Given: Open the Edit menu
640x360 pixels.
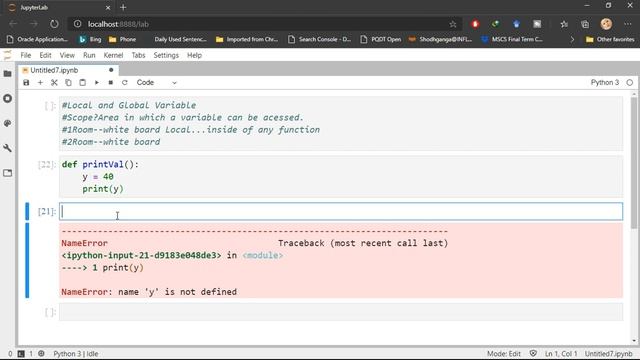Looking at the screenshot, I should [45, 55].
